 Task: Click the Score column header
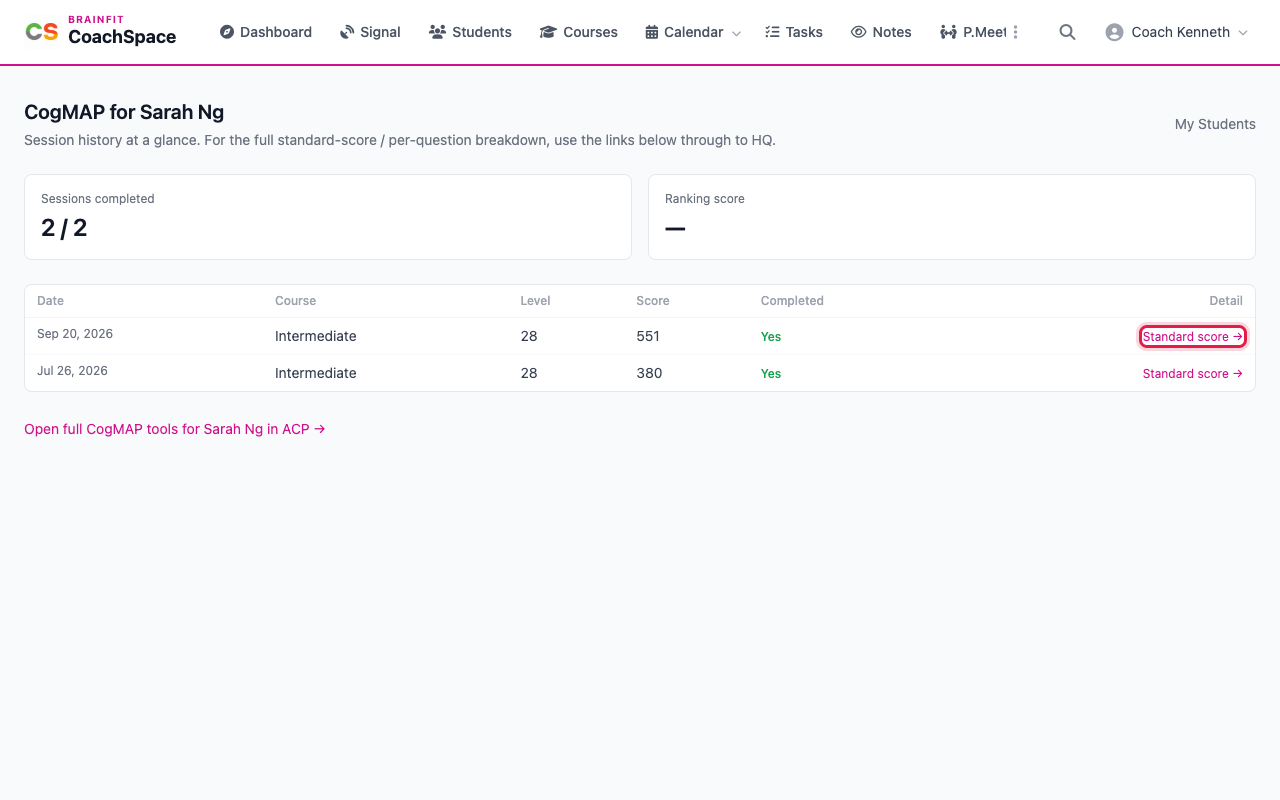(653, 301)
